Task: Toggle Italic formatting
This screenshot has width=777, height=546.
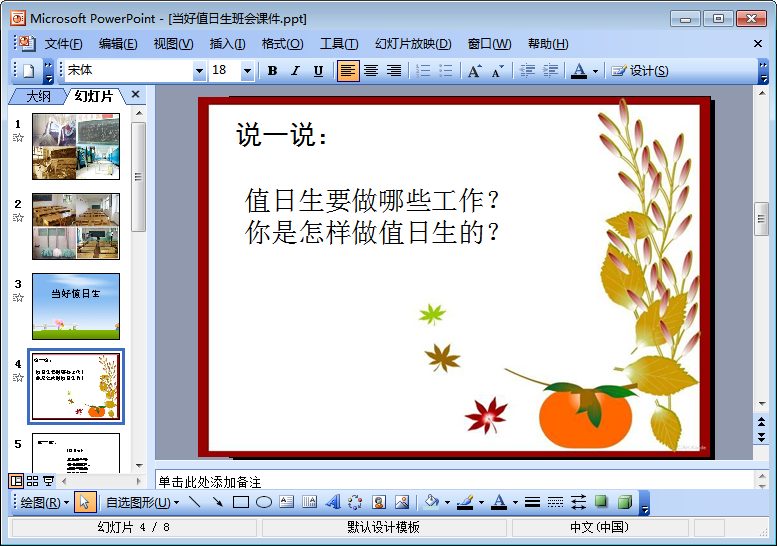Action: 295,71
